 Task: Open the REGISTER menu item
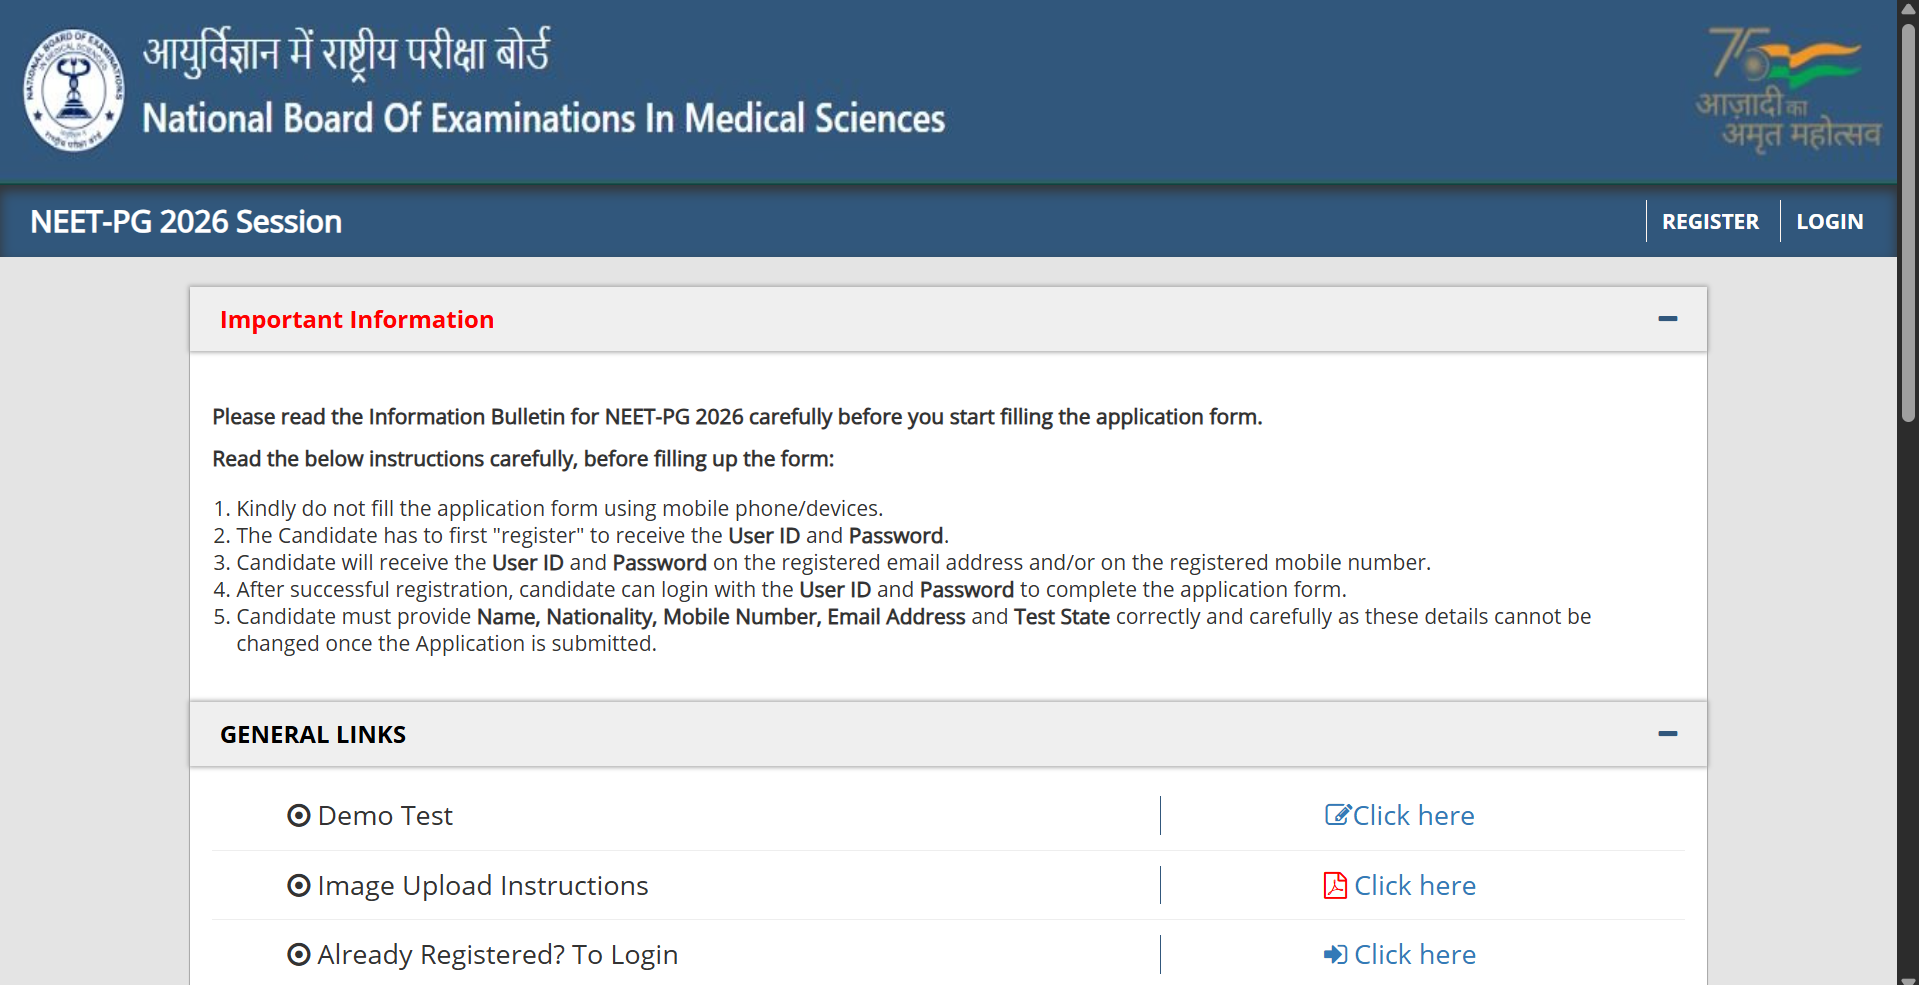pos(1710,221)
